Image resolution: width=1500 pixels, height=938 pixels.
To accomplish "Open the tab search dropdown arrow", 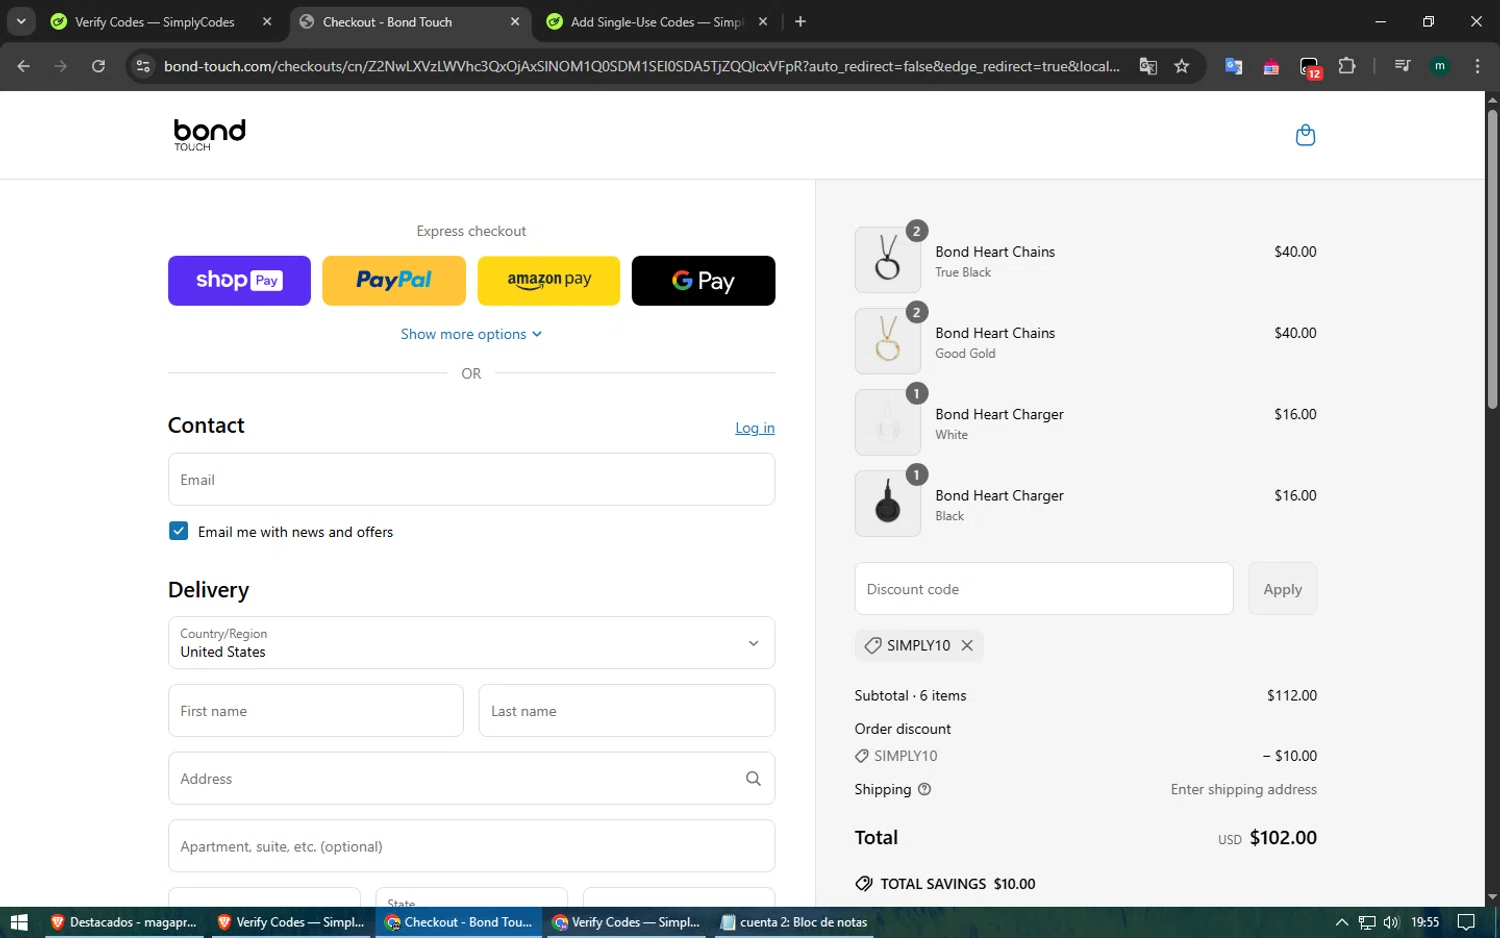I will tap(21, 21).
